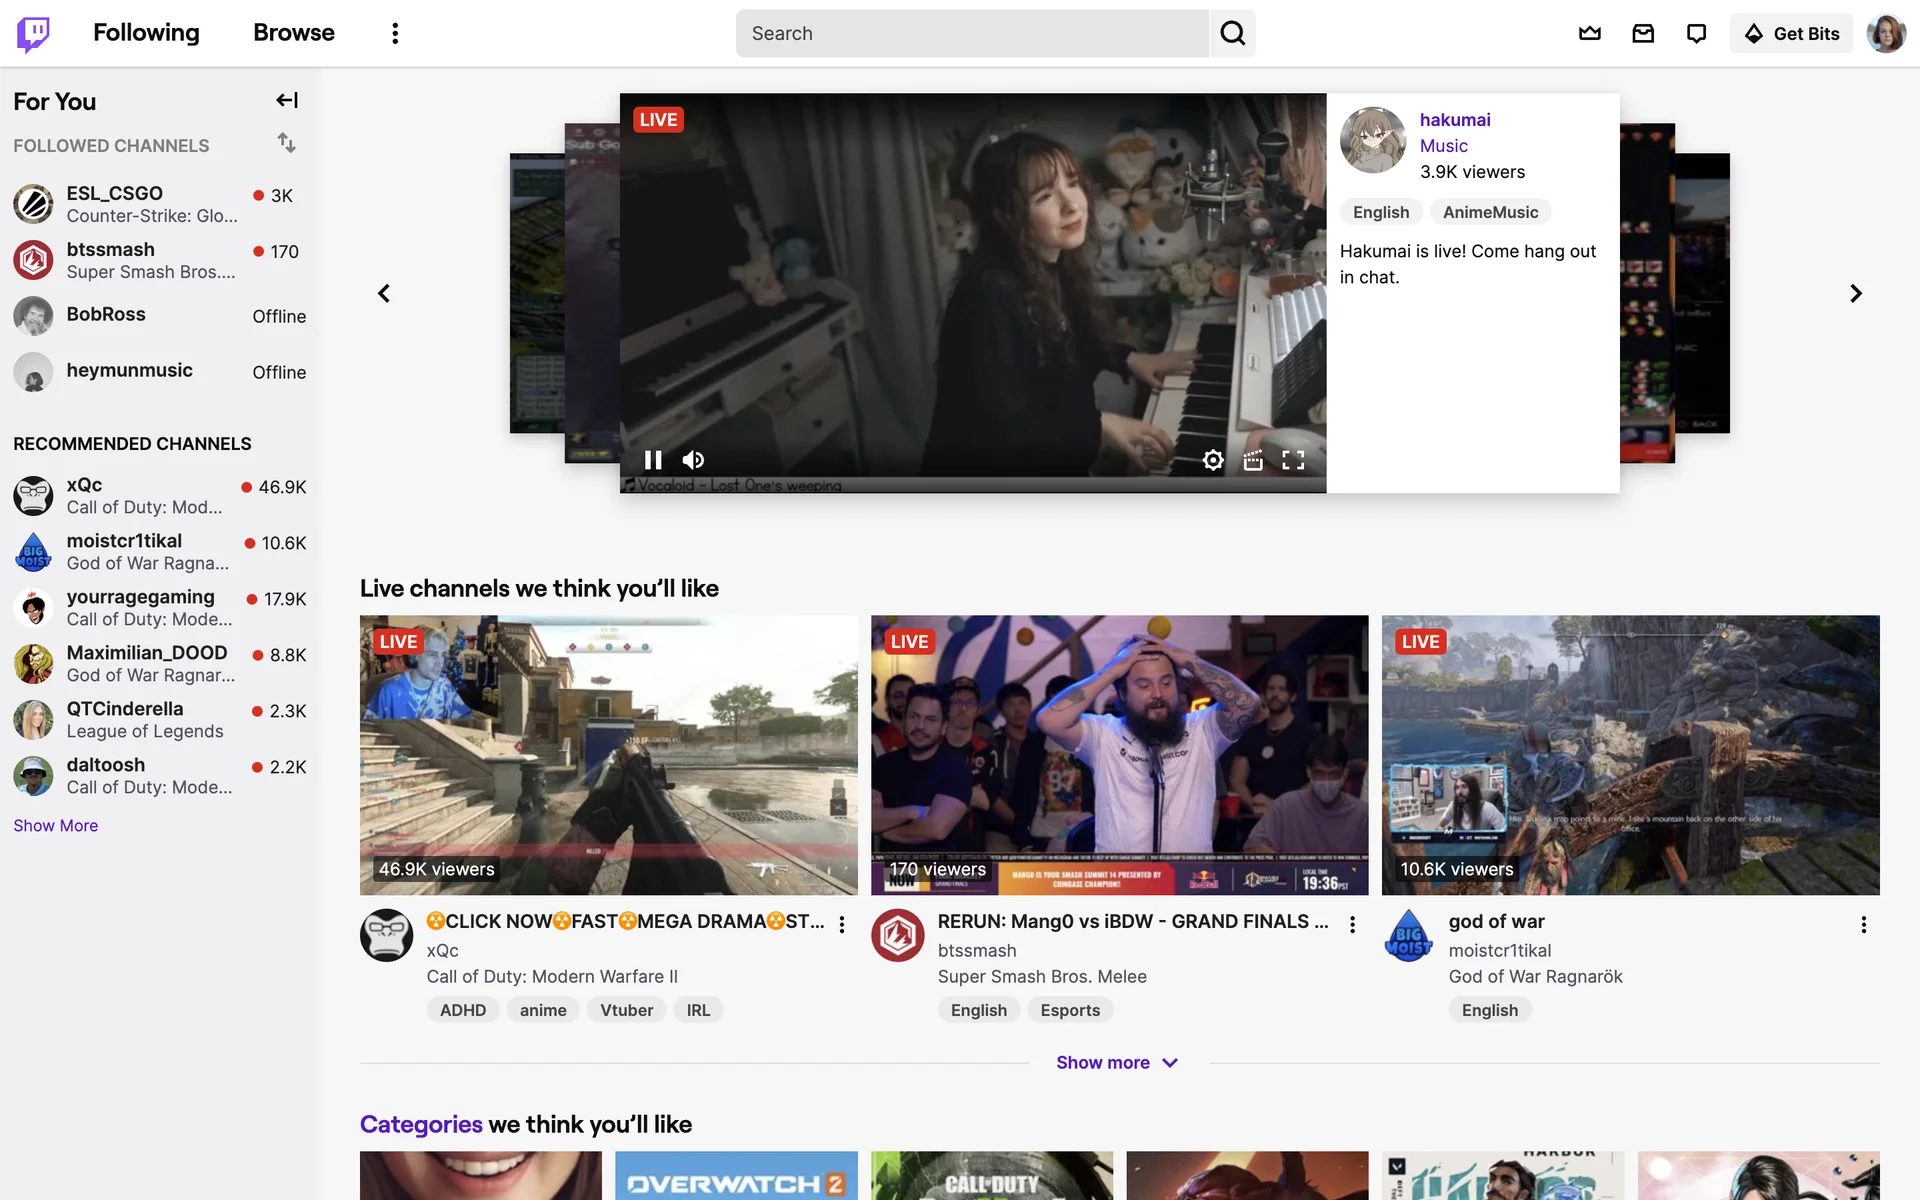Mute the featured stream volume
This screenshot has height=1200, width=1920.
[693, 460]
